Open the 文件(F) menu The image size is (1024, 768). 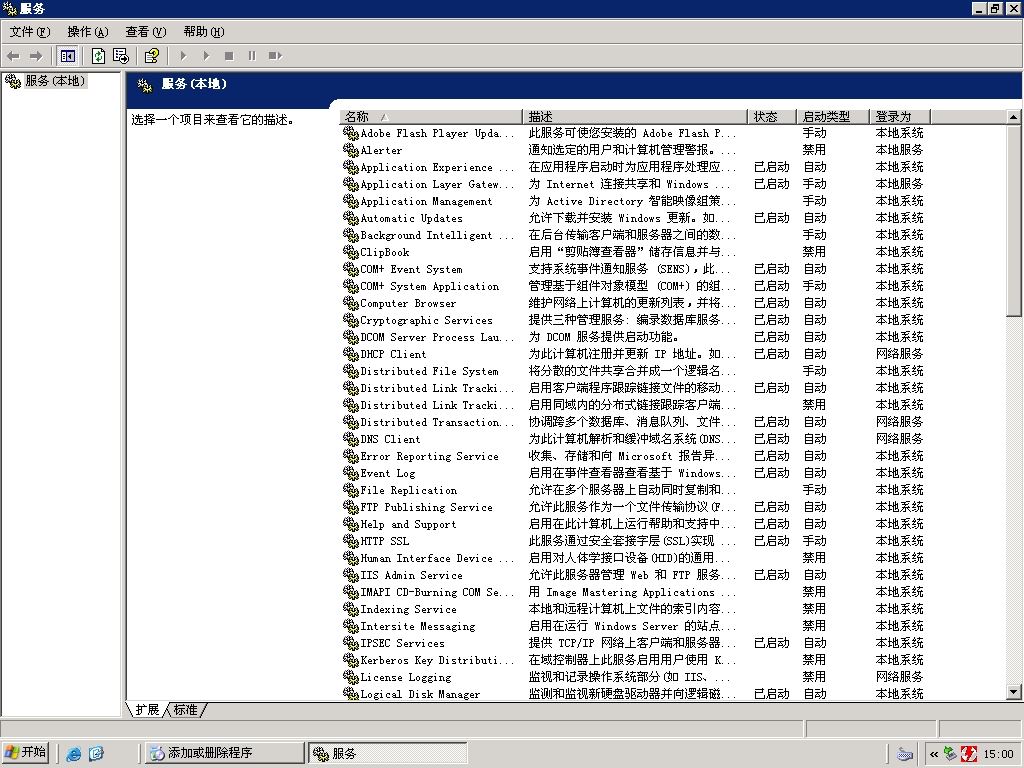29,31
